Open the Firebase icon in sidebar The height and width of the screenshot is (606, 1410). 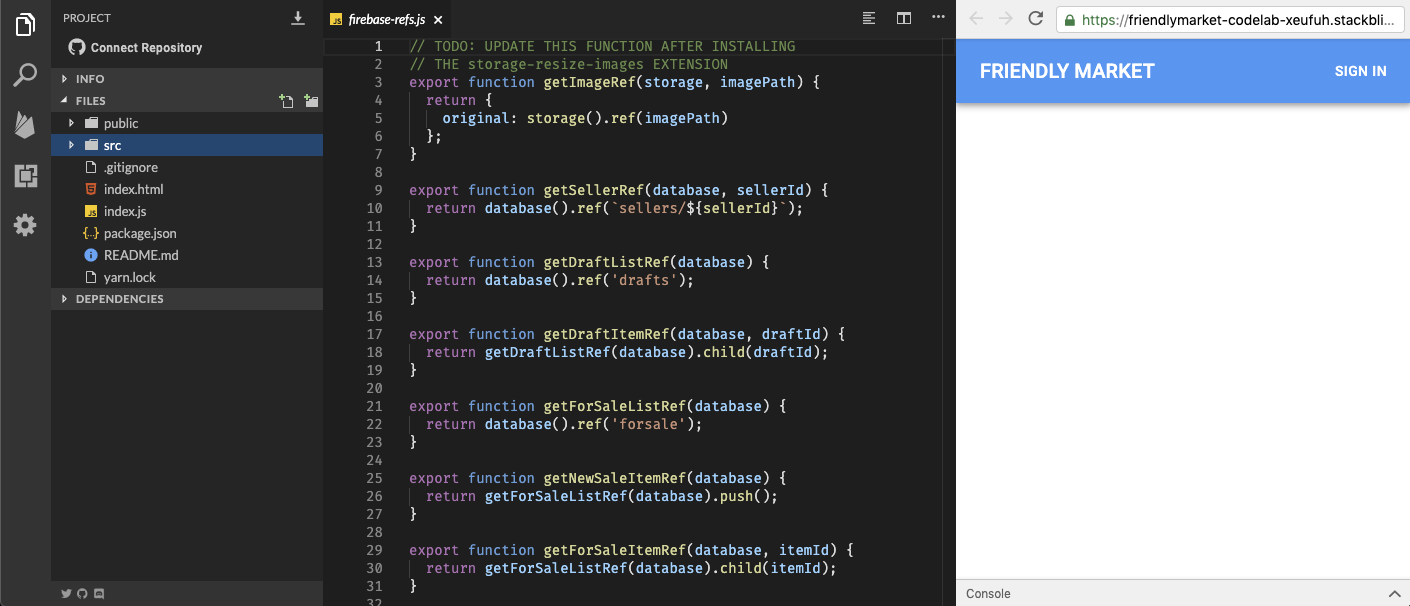[25, 125]
